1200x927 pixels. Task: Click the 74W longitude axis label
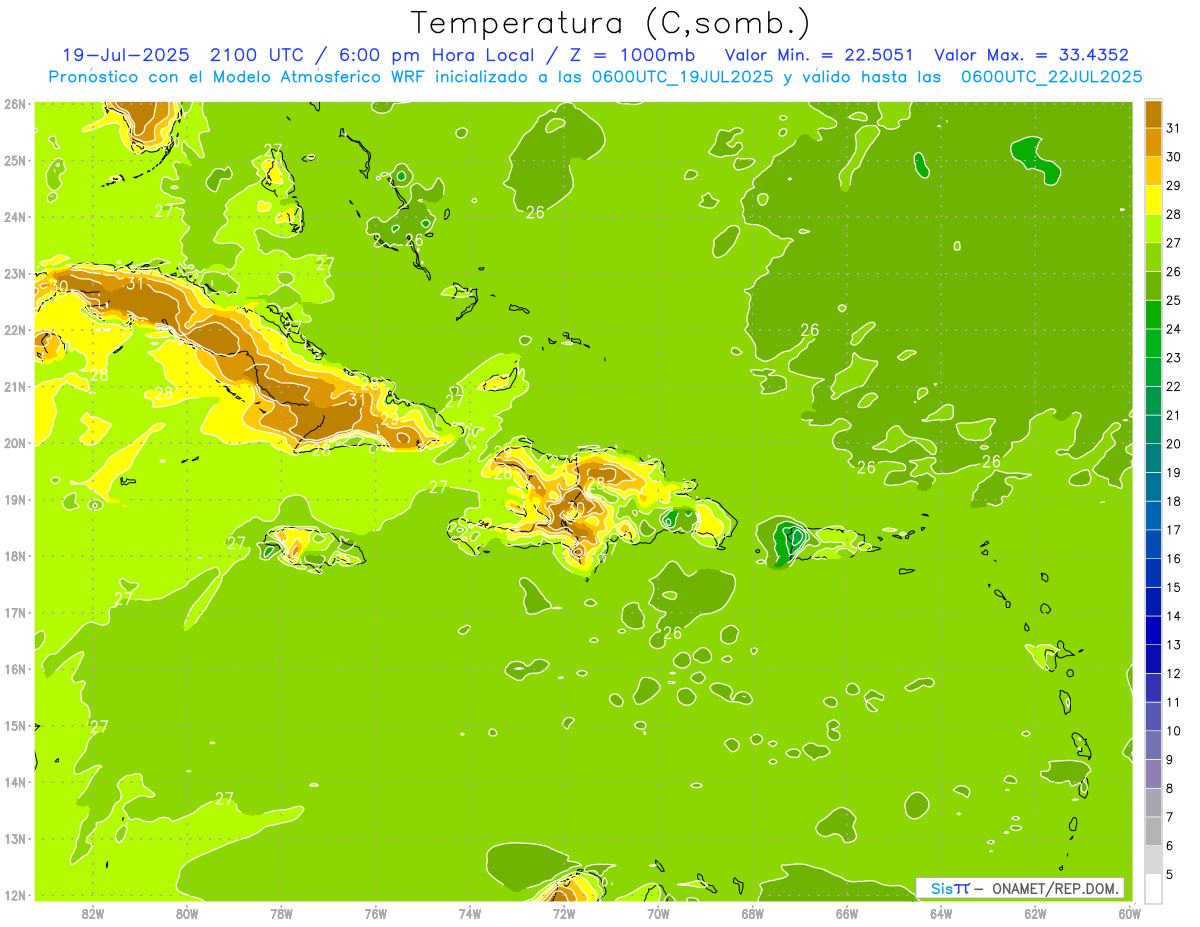point(470,913)
